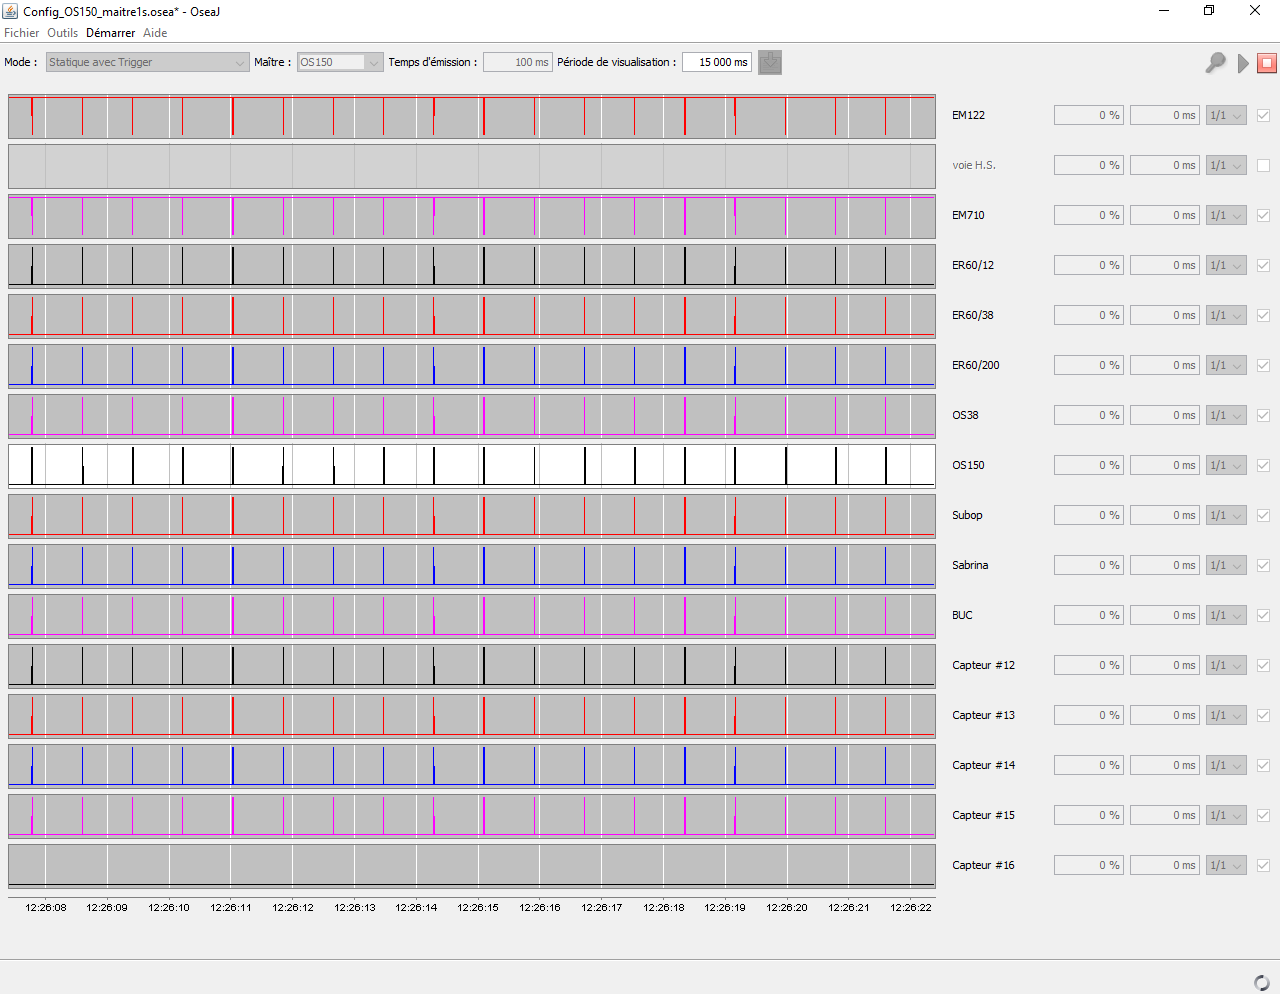This screenshot has width=1280, height=994.
Task: Open the 1/1 dropdown for Sabrina
Action: point(1226,565)
